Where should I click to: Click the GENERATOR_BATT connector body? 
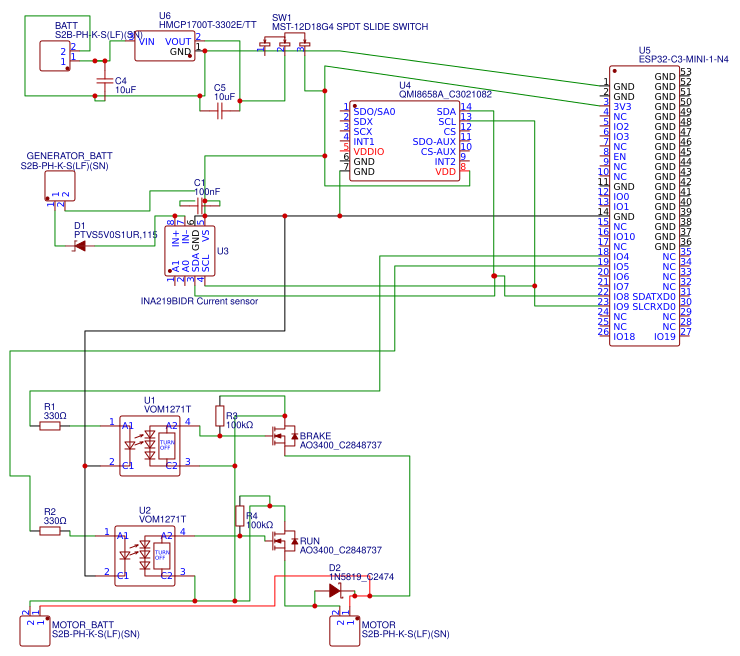click(59, 186)
